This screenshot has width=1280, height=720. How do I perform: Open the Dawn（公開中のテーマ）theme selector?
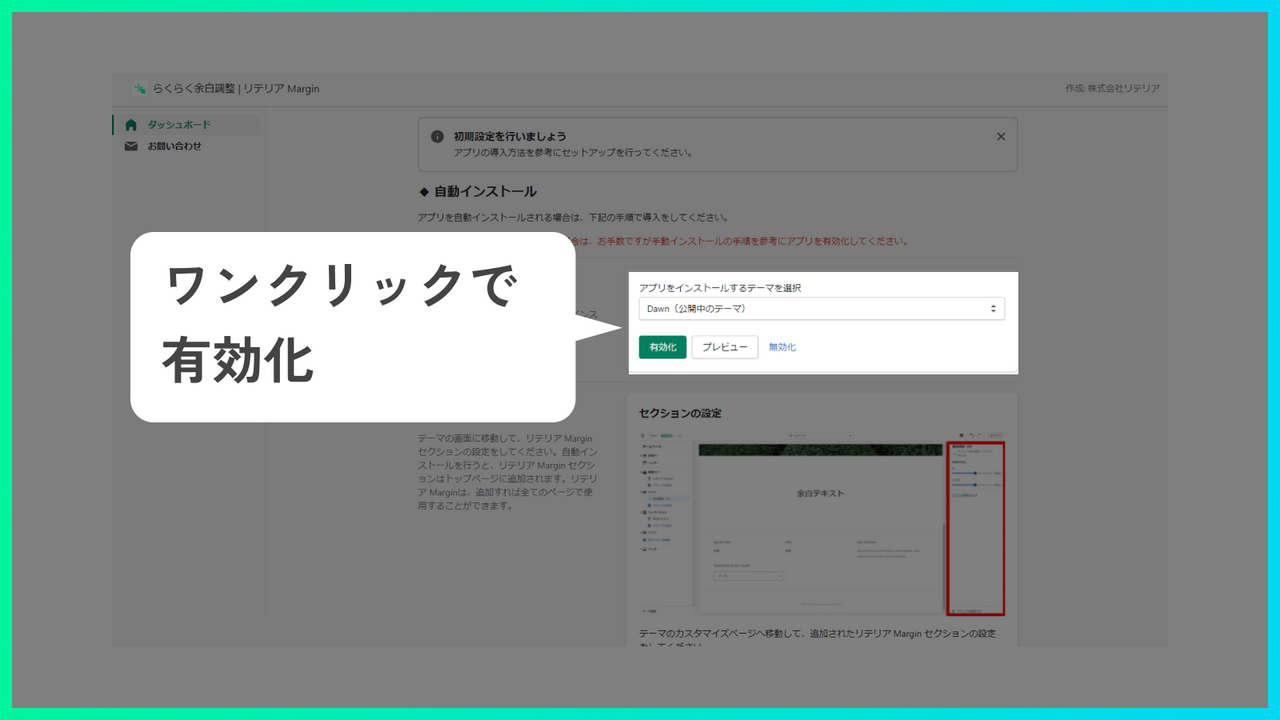pyautogui.click(x=820, y=308)
